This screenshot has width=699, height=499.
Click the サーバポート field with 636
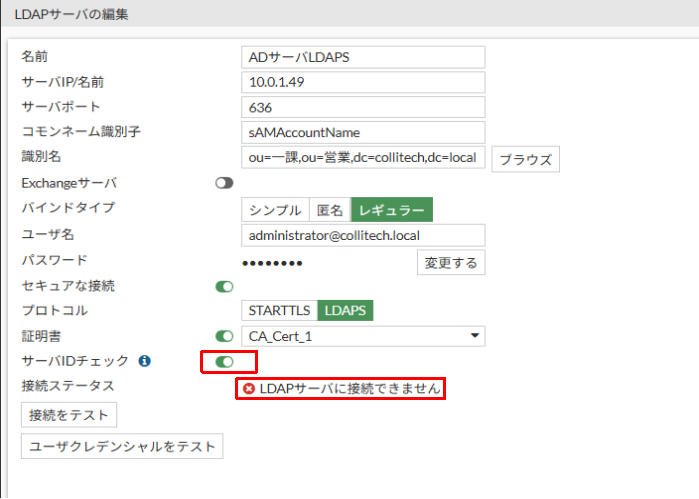click(x=363, y=107)
